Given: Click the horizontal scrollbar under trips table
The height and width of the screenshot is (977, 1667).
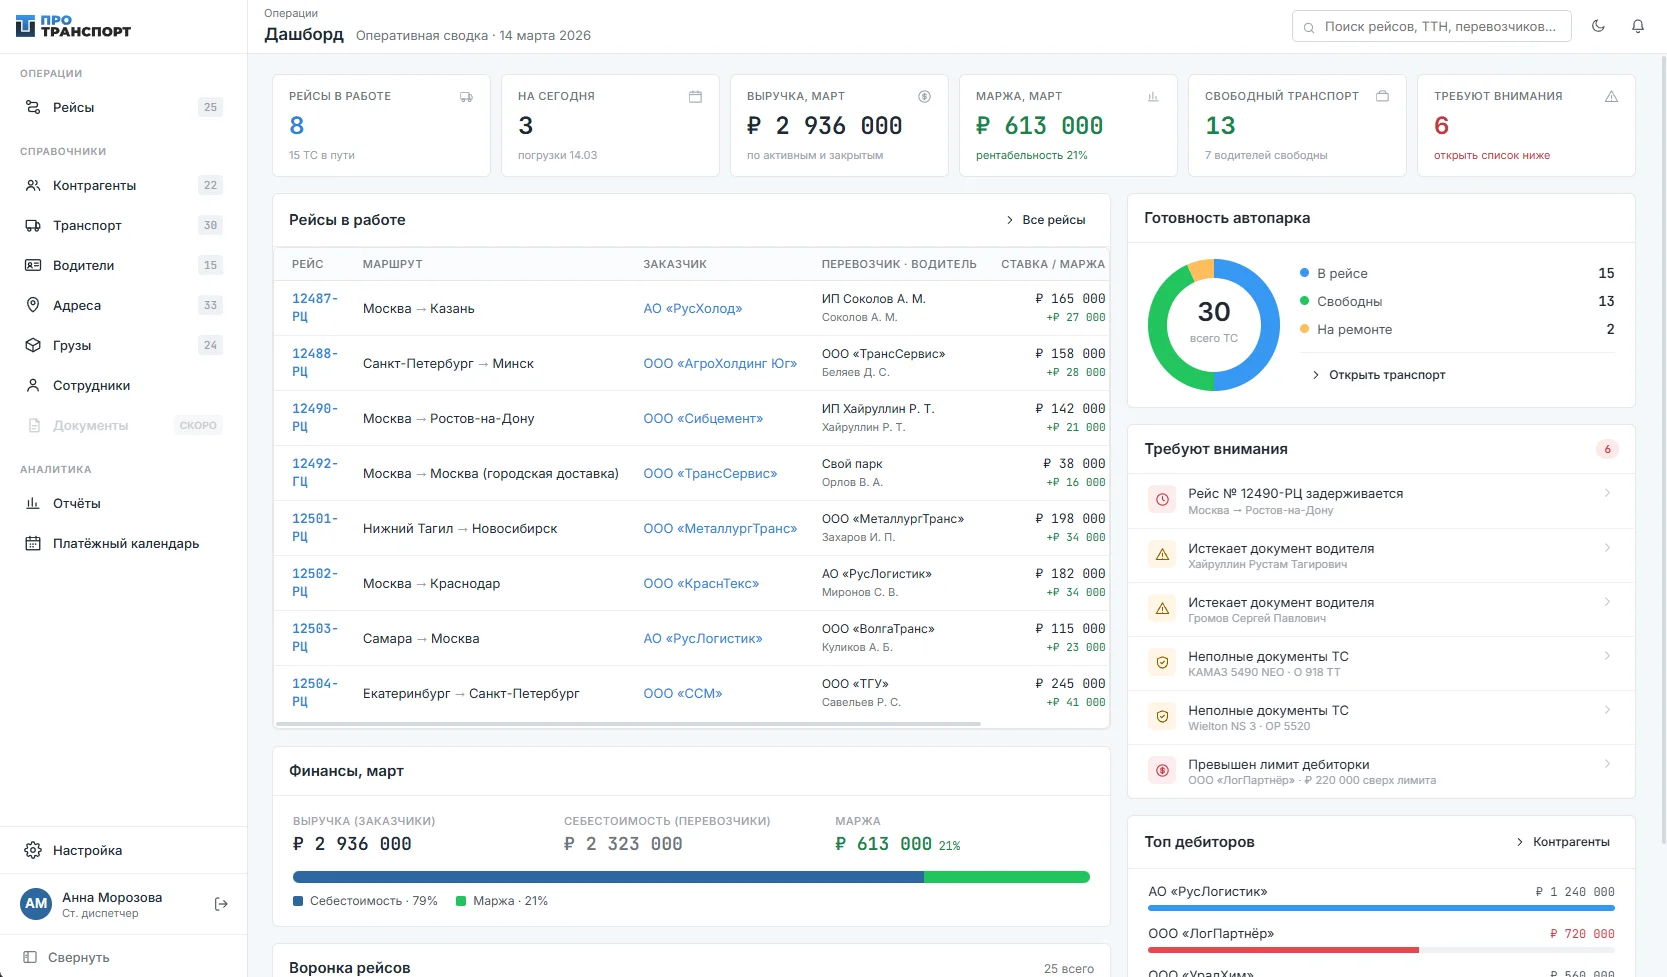Looking at the screenshot, I should 627,724.
